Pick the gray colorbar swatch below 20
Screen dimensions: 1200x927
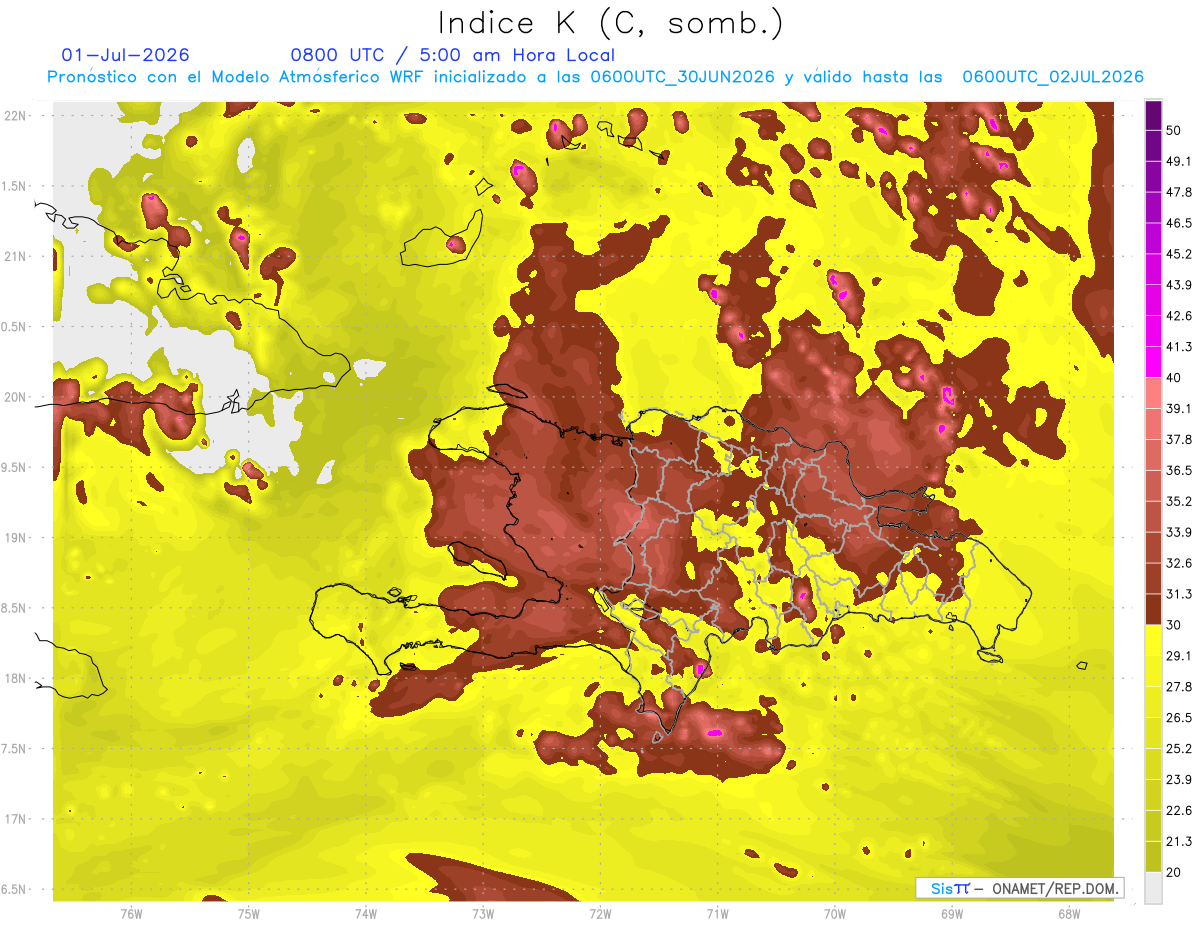pos(1153,888)
